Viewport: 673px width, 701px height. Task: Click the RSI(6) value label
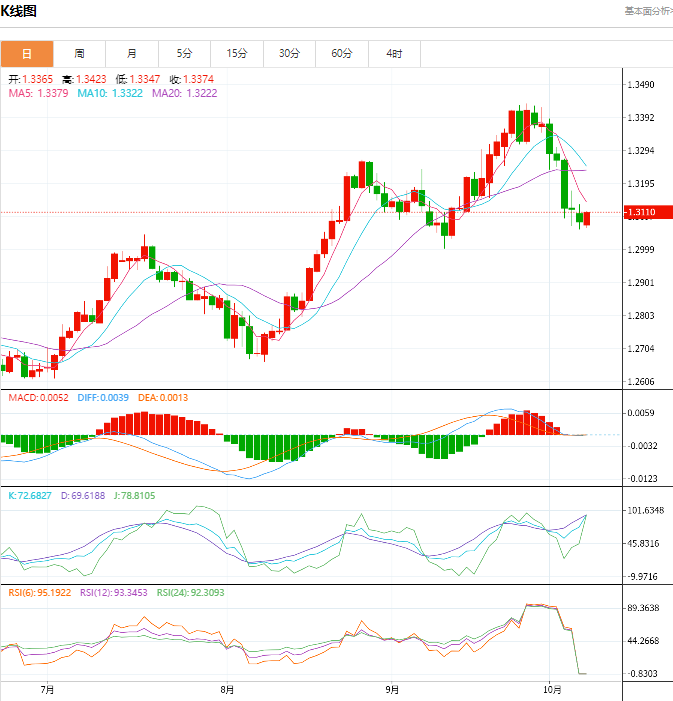tap(40, 593)
